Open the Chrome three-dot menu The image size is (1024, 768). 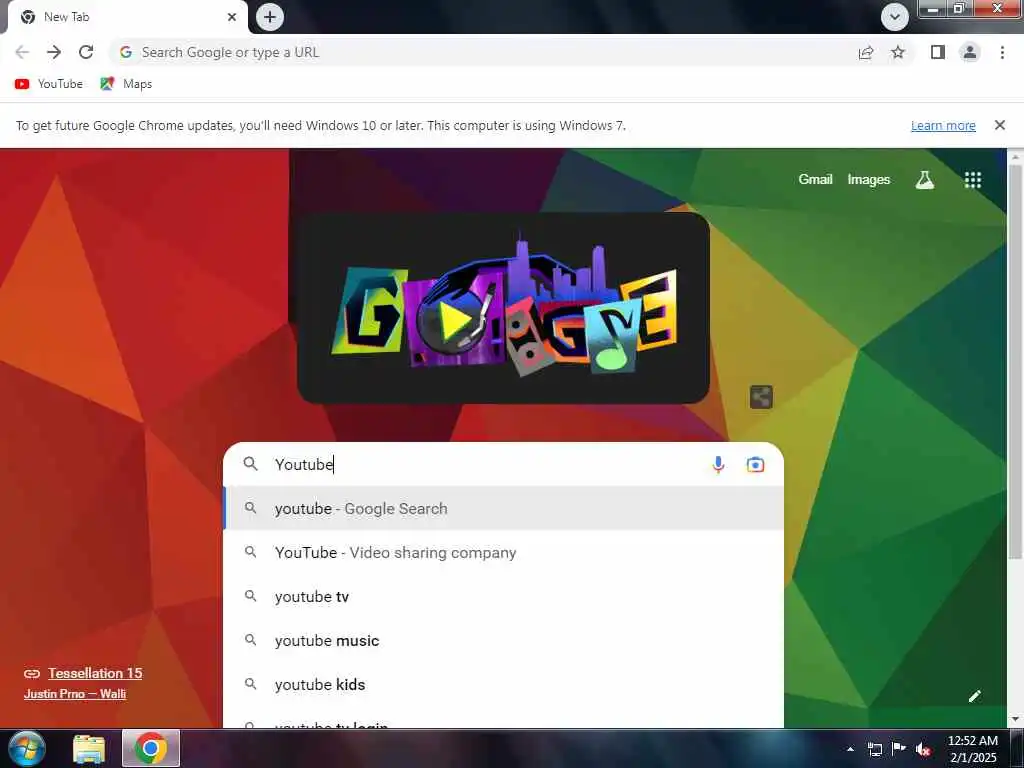coord(1002,52)
